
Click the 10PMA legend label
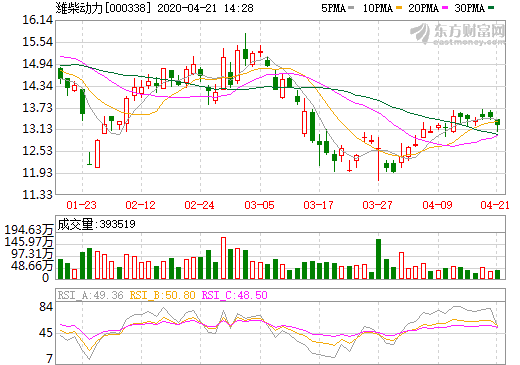coord(378,8)
